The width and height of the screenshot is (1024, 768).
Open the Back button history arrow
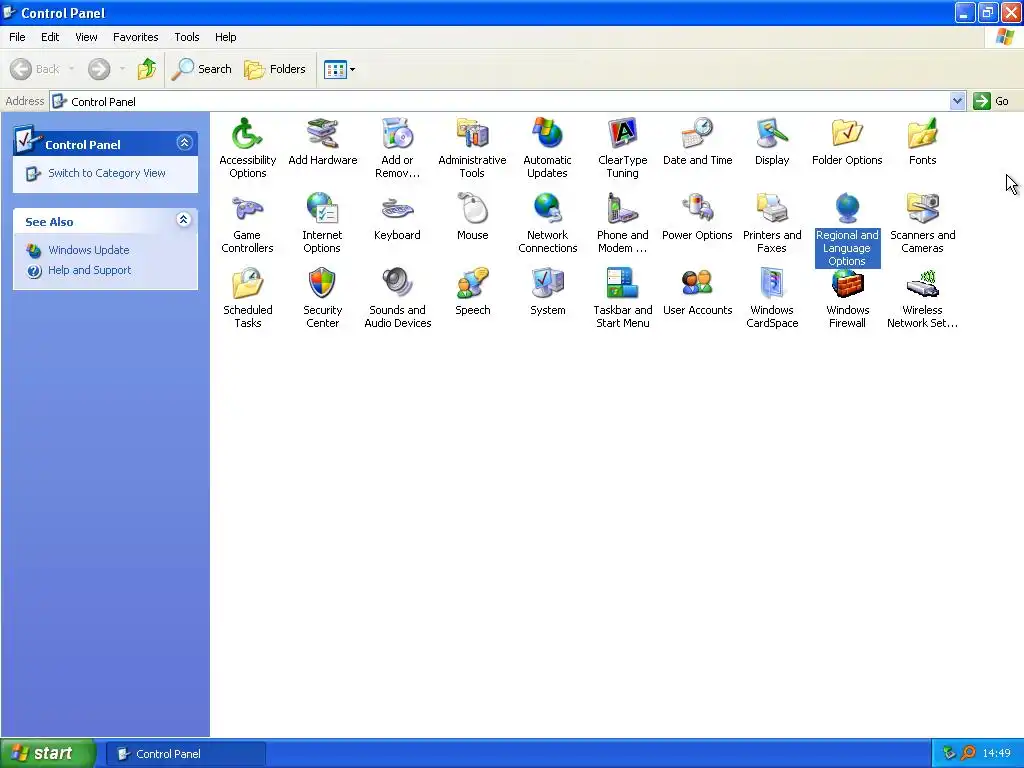(71, 69)
